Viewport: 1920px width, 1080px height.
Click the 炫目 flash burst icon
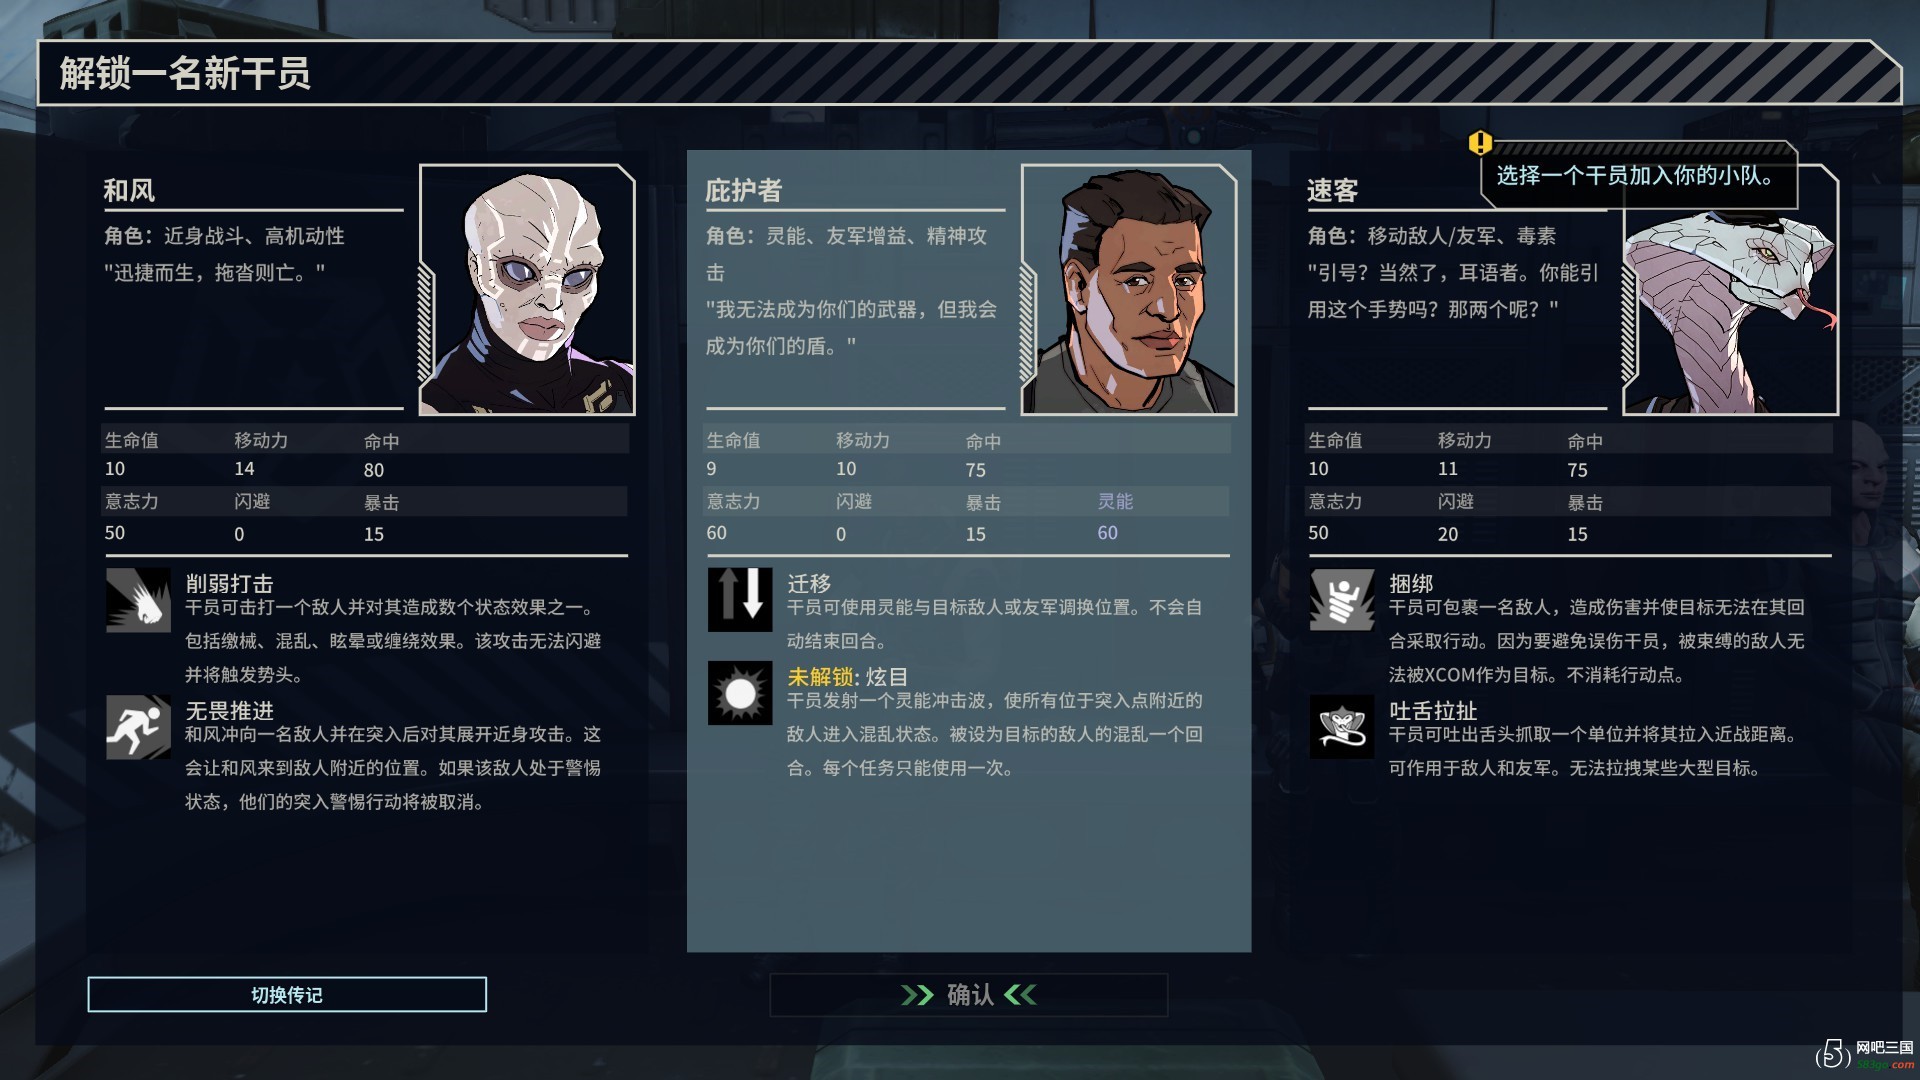[x=740, y=693]
